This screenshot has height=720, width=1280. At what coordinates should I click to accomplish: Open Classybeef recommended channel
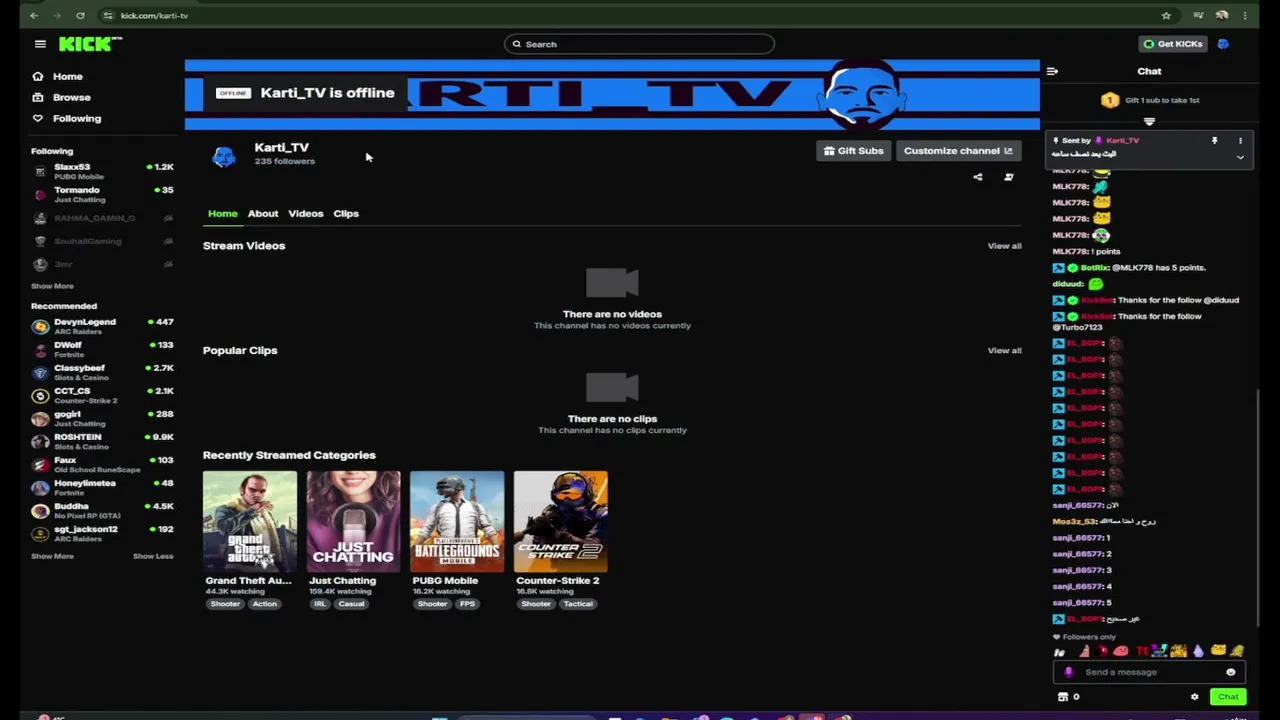(x=102, y=372)
